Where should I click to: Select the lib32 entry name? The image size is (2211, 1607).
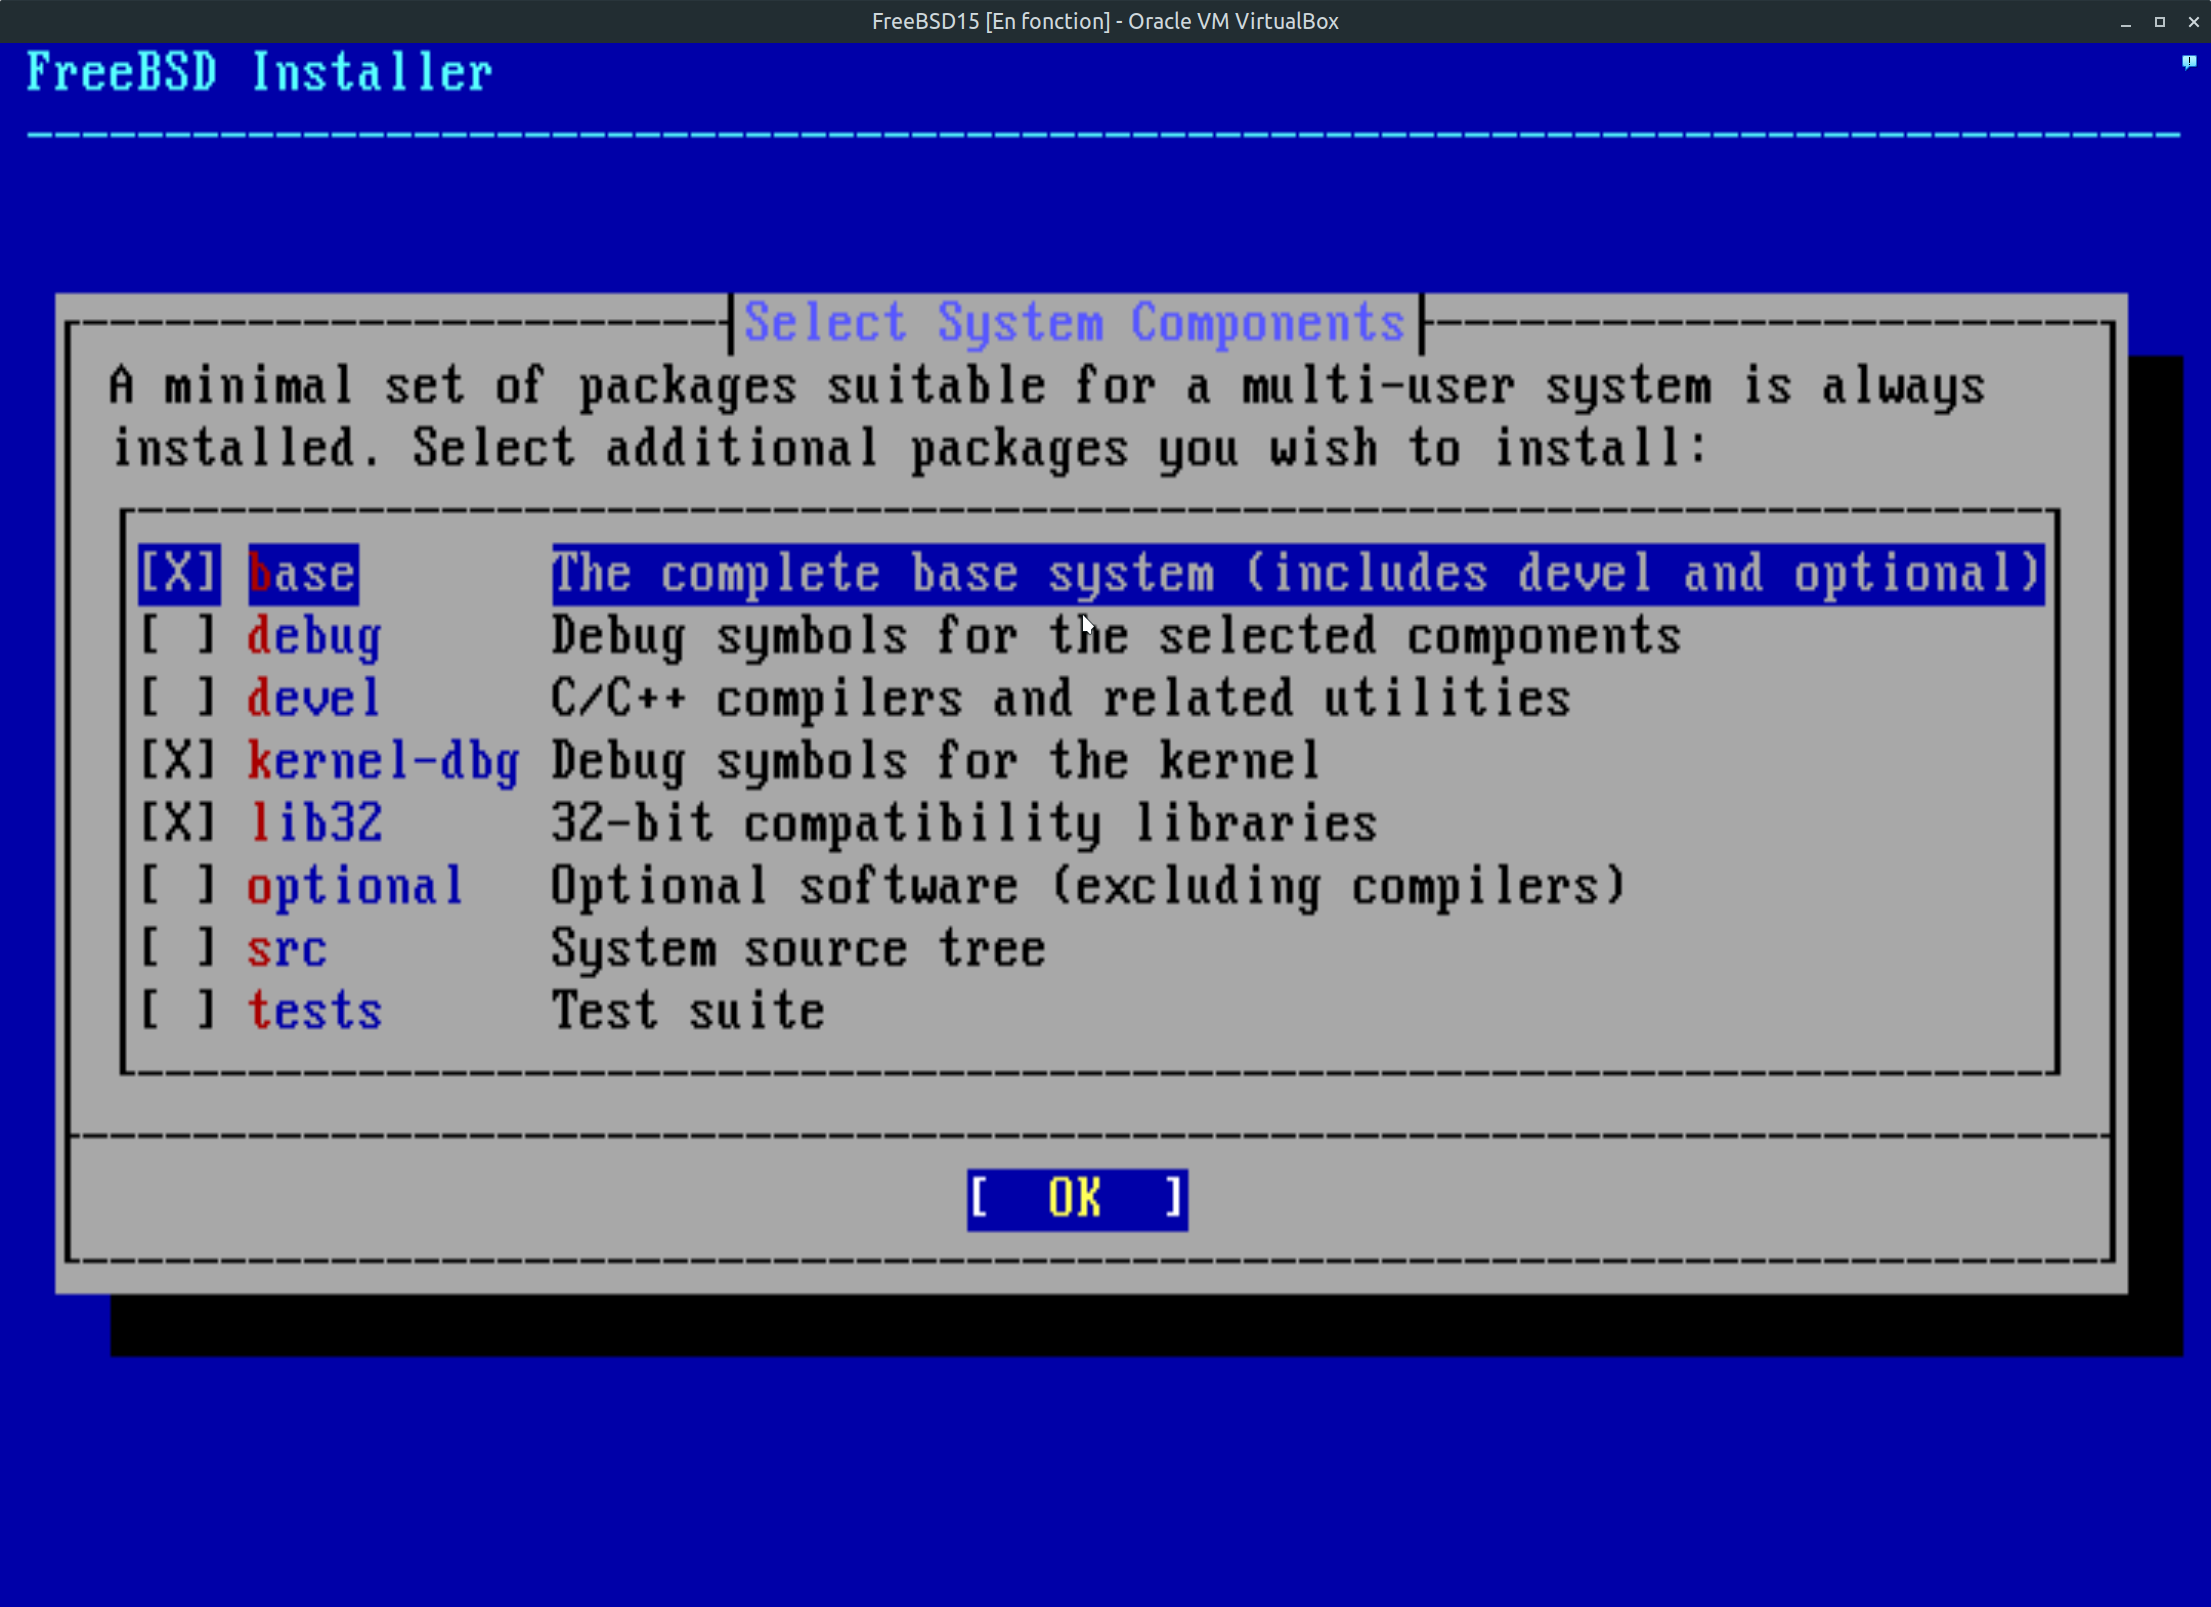pos(315,823)
